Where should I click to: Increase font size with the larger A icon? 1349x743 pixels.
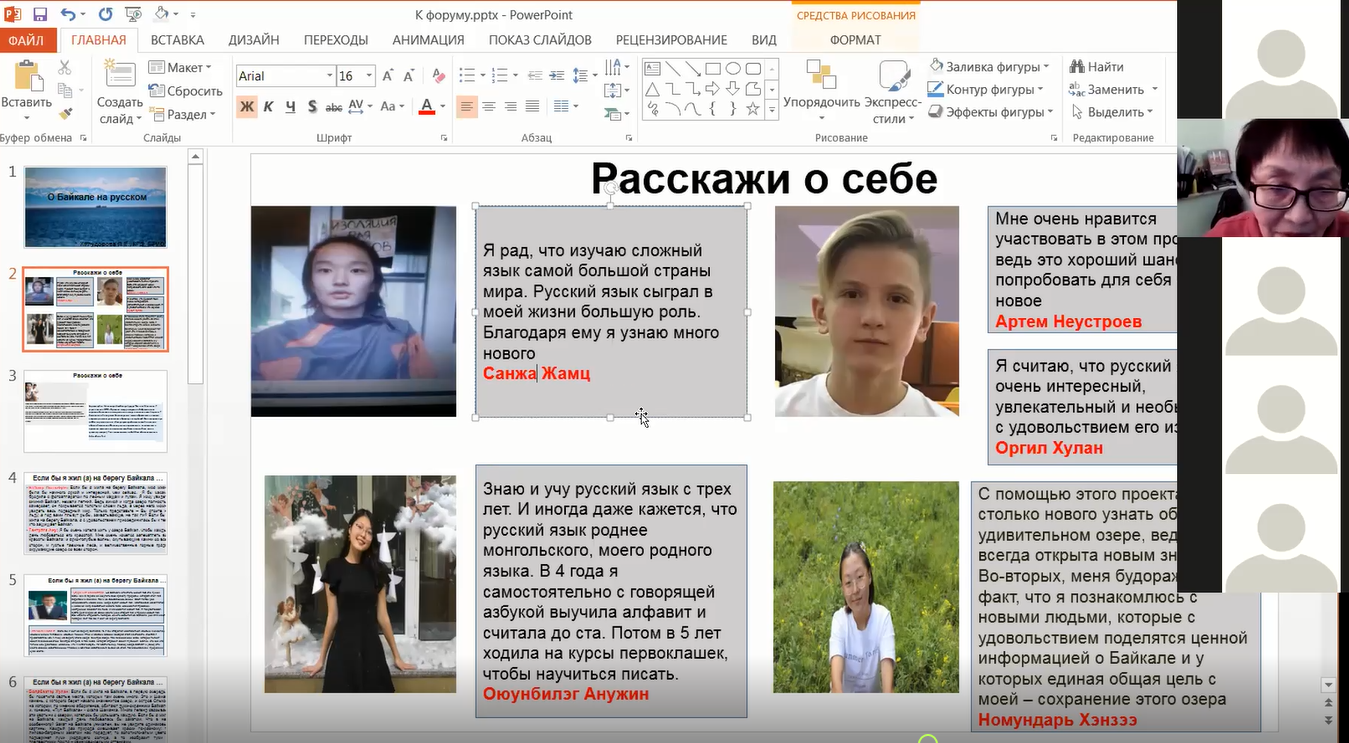[389, 76]
